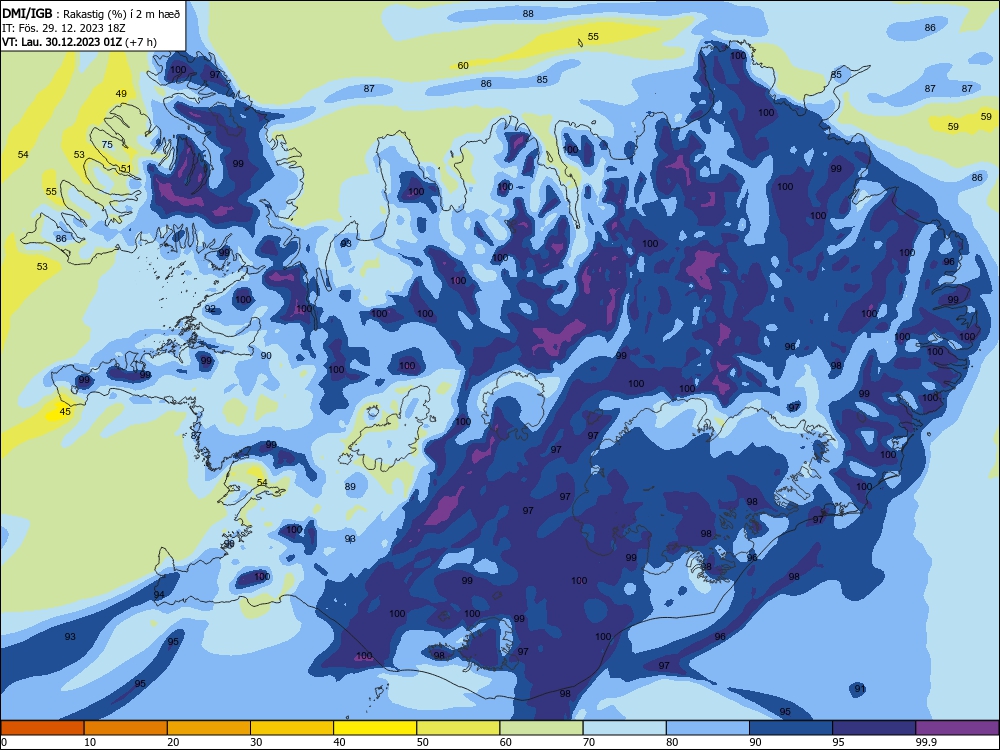Pick the 60–70 pale green legend band
This screenshot has width=1000, height=750.
click(x=541, y=728)
